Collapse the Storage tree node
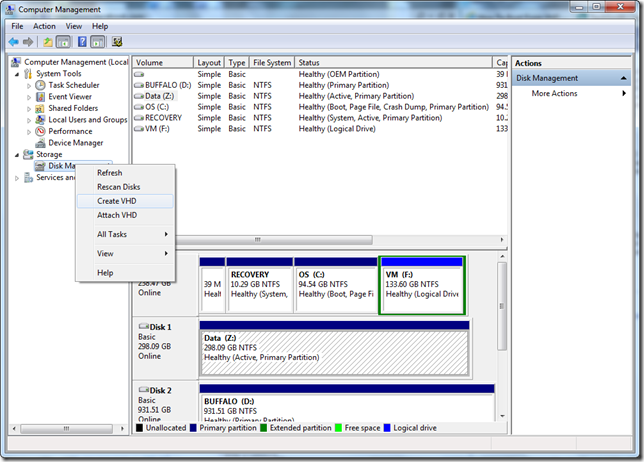The width and height of the screenshot is (644, 462). 17,155
